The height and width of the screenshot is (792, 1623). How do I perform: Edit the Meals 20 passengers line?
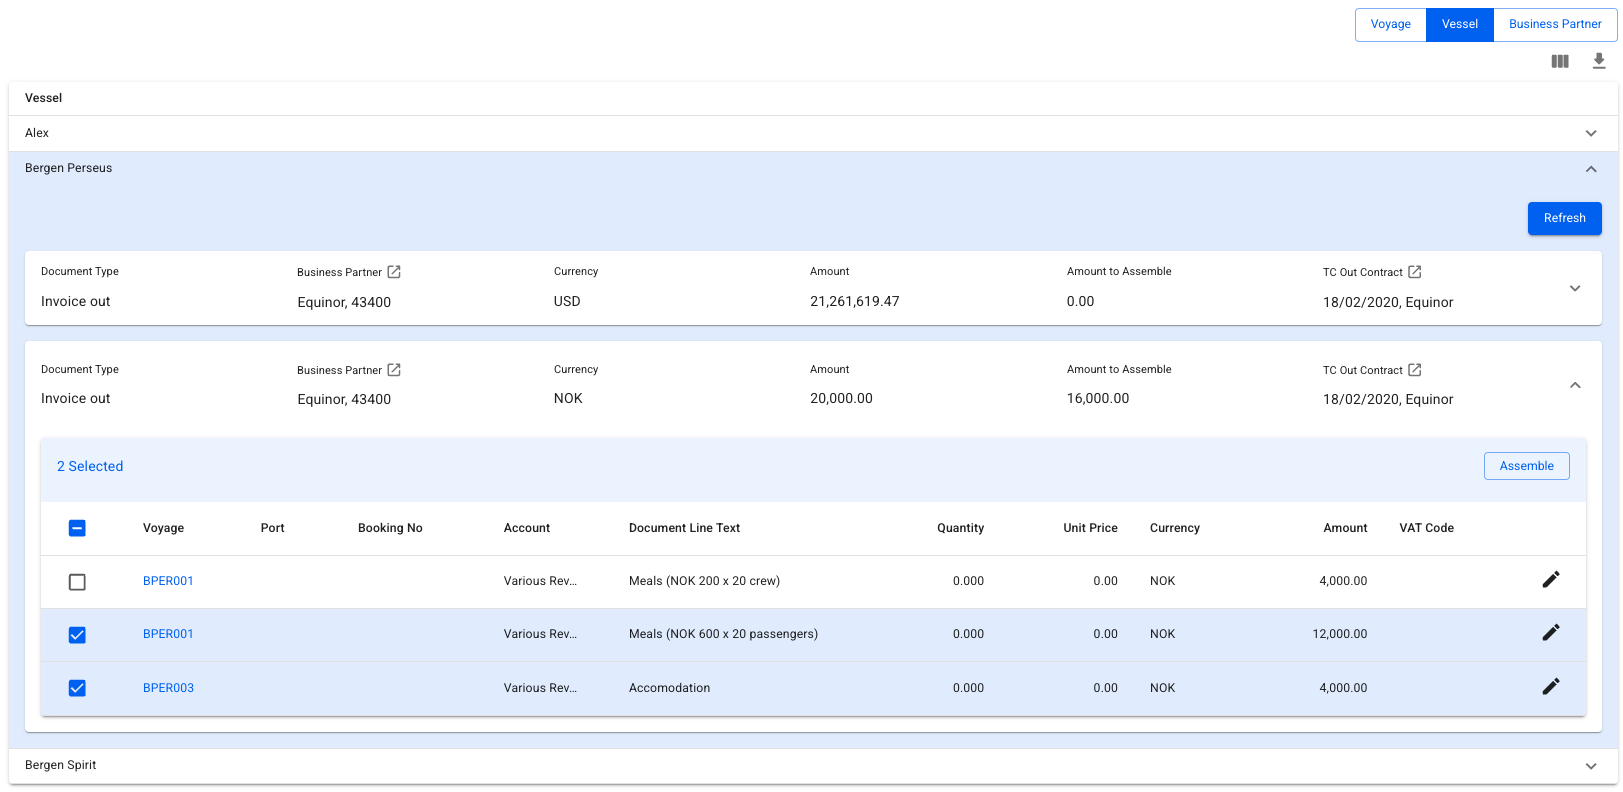[1550, 633]
